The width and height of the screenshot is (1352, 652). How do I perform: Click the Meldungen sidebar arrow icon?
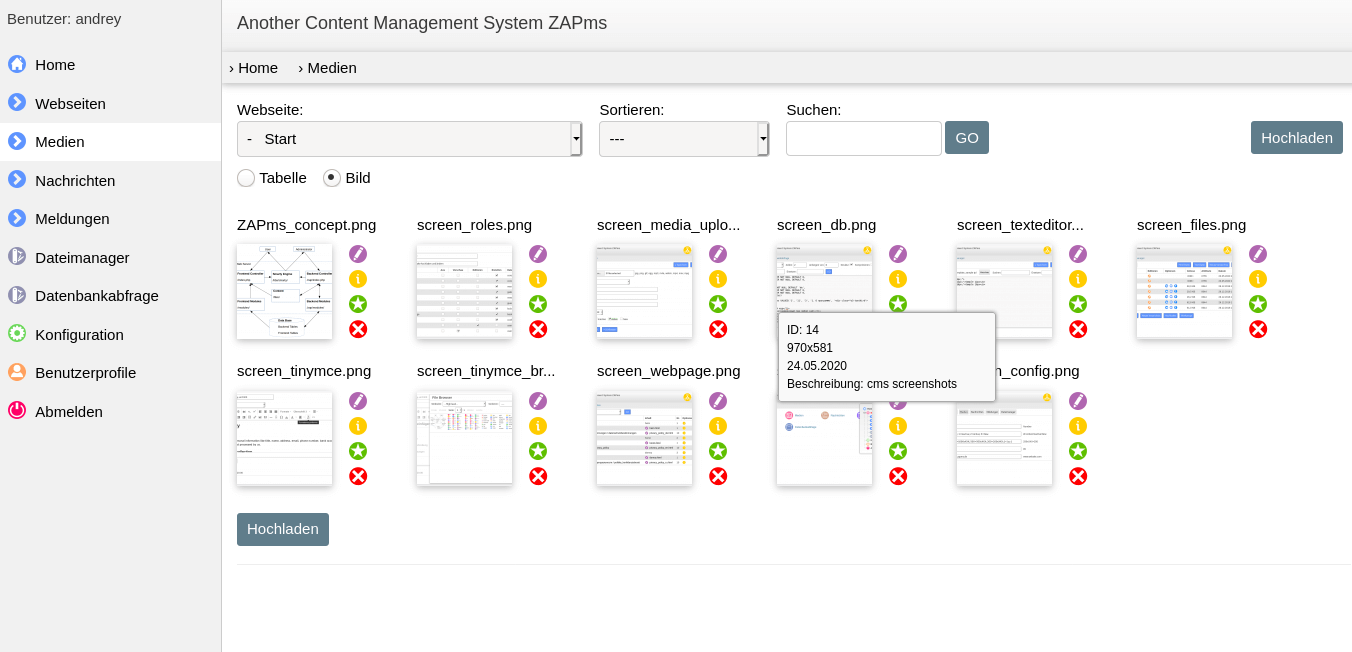click(x=17, y=218)
